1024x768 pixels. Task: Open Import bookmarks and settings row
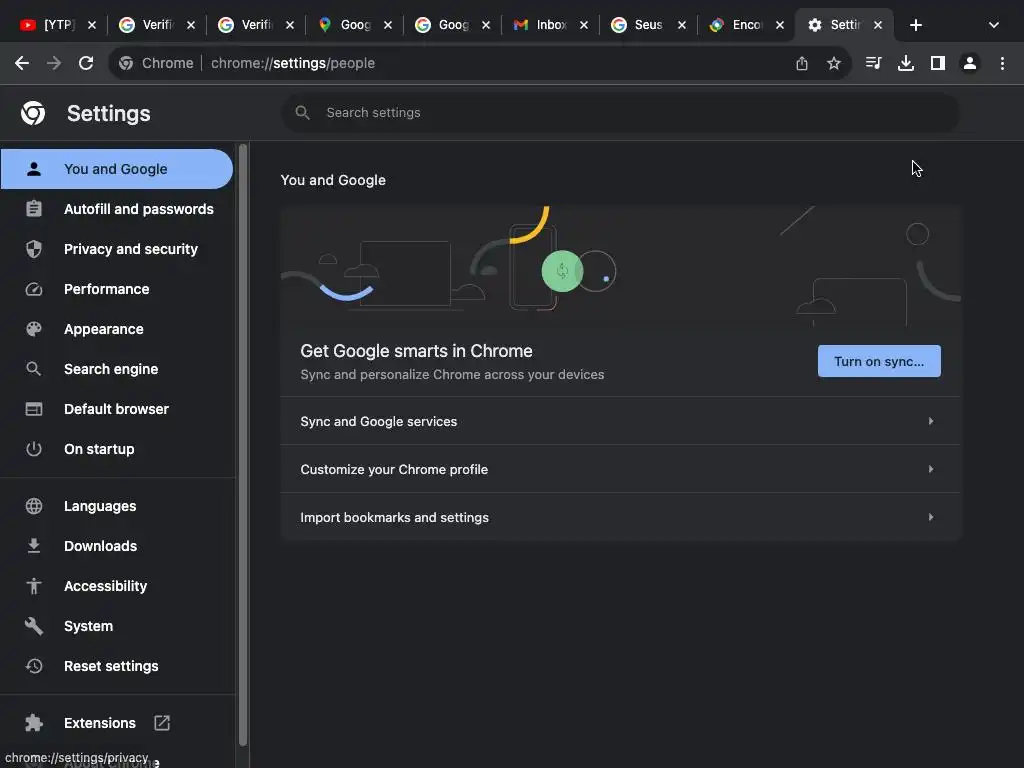pos(620,517)
